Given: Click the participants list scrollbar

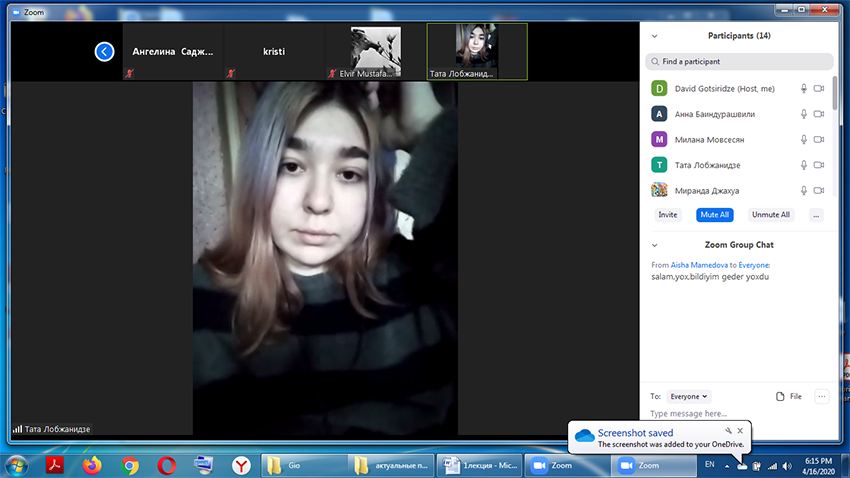Looking at the screenshot, I should [835, 130].
